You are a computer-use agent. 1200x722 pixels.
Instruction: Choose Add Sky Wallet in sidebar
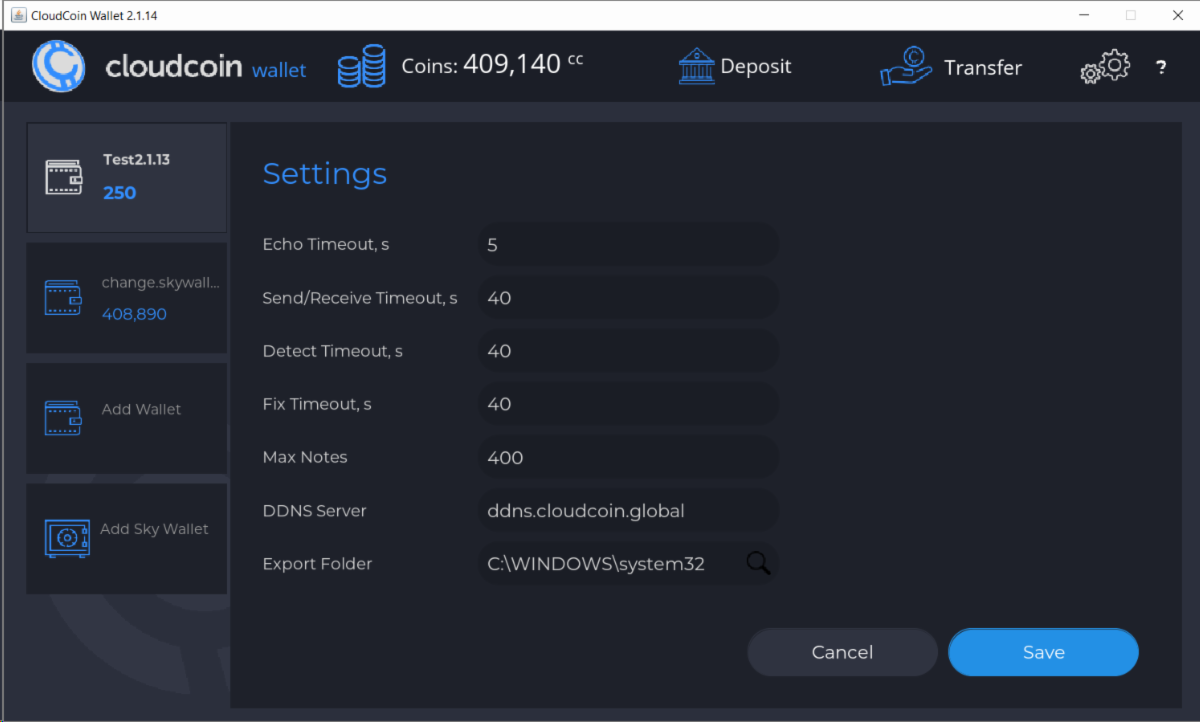click(x=127, y=538)
